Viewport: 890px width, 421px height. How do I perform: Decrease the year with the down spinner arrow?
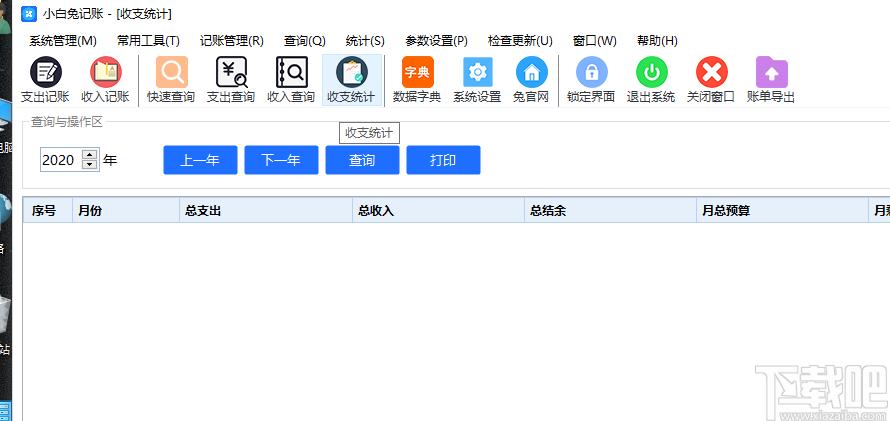pyautogui.click(x=90, y=165)
